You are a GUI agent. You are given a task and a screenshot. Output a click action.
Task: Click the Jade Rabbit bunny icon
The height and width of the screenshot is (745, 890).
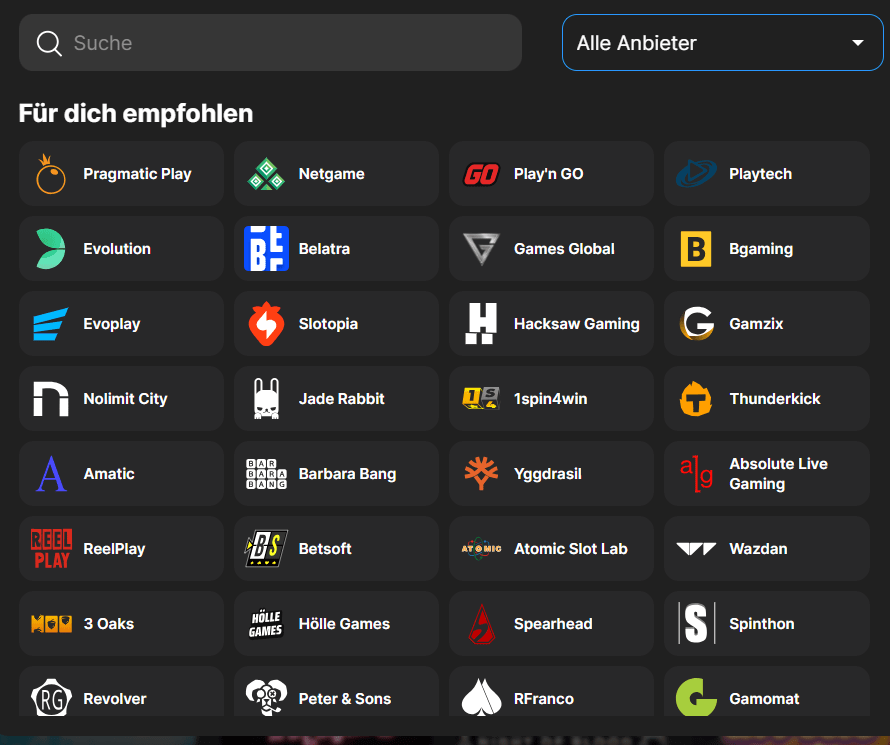point(266,398)
